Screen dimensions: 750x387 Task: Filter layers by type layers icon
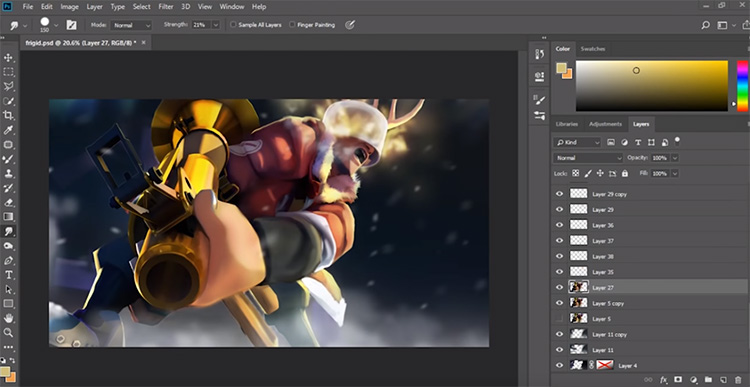tap(638, 143)
